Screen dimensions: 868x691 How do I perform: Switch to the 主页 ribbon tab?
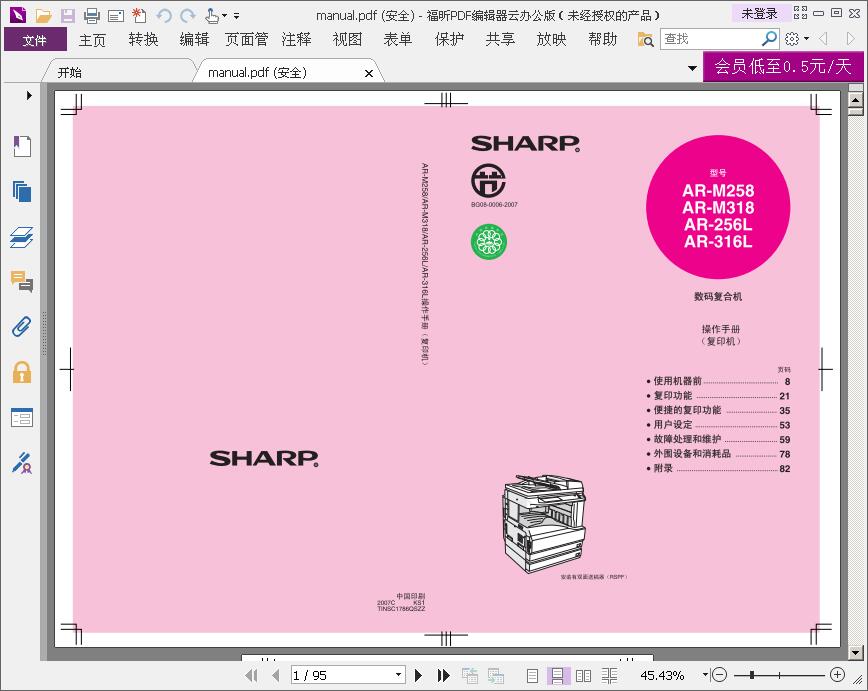92,40
